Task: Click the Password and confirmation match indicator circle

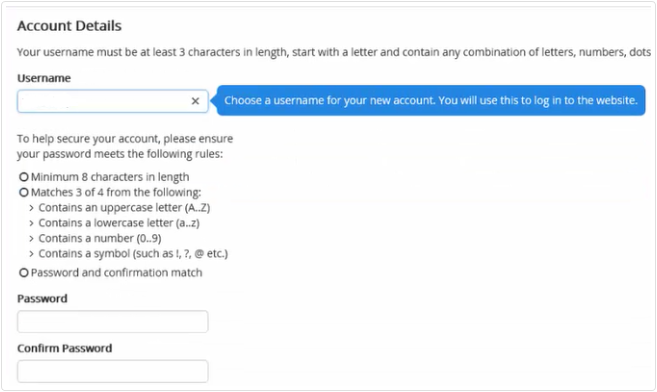Action: point(24,273)
